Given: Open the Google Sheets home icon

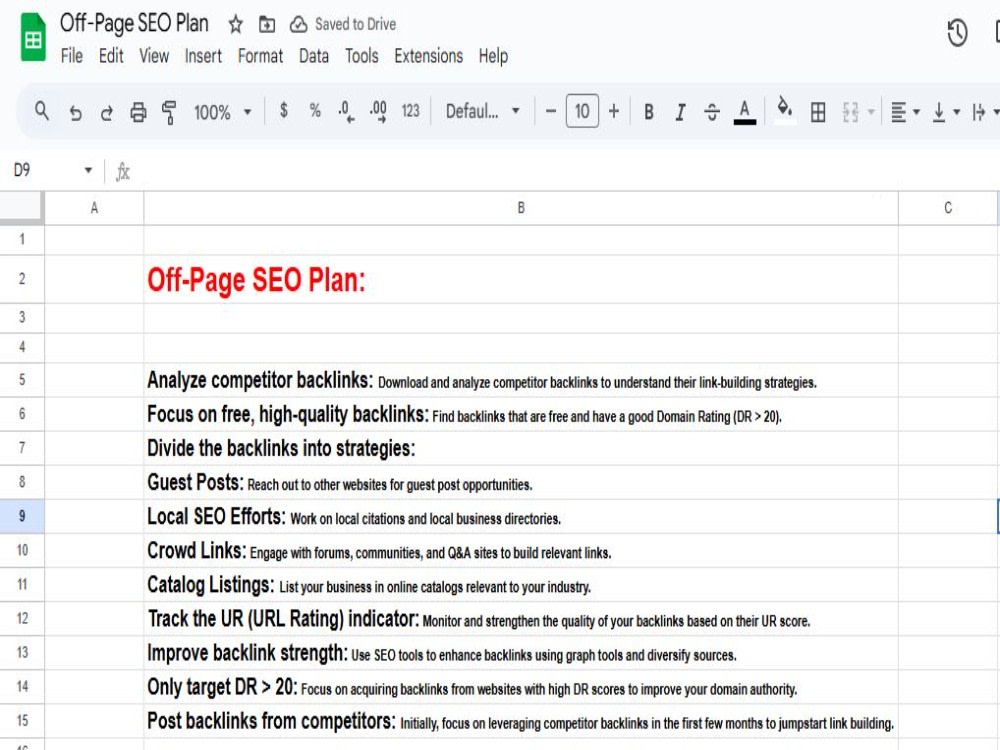Looking at the screenshot, I should click(x=33, y=38).
